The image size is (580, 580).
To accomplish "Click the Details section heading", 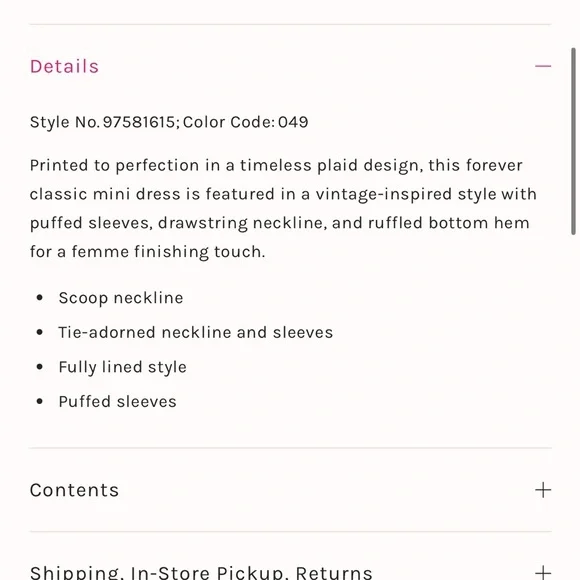I will [64, 67].
